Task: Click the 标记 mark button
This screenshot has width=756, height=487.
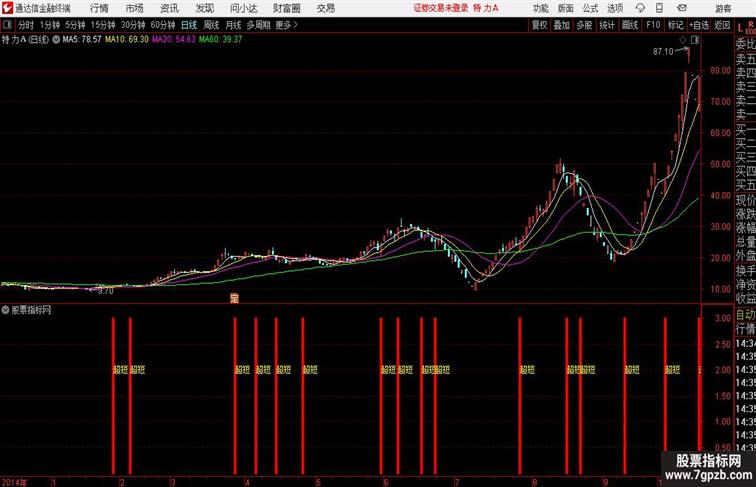Action: [675, 25]
